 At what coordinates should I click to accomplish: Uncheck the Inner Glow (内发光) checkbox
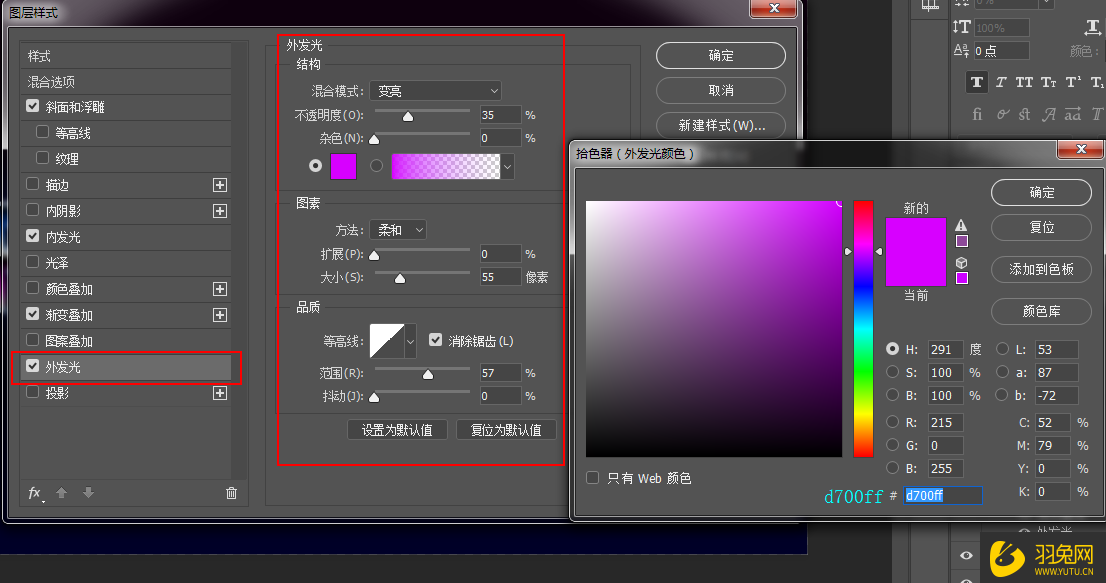[32, 236]
